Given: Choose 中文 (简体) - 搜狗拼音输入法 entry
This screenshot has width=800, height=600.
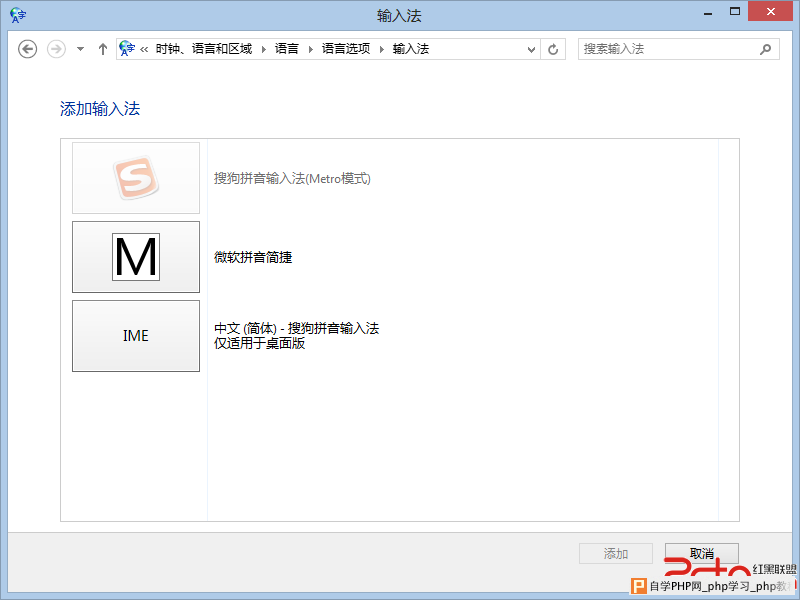Looking at the screenshot, I should 296,328.
